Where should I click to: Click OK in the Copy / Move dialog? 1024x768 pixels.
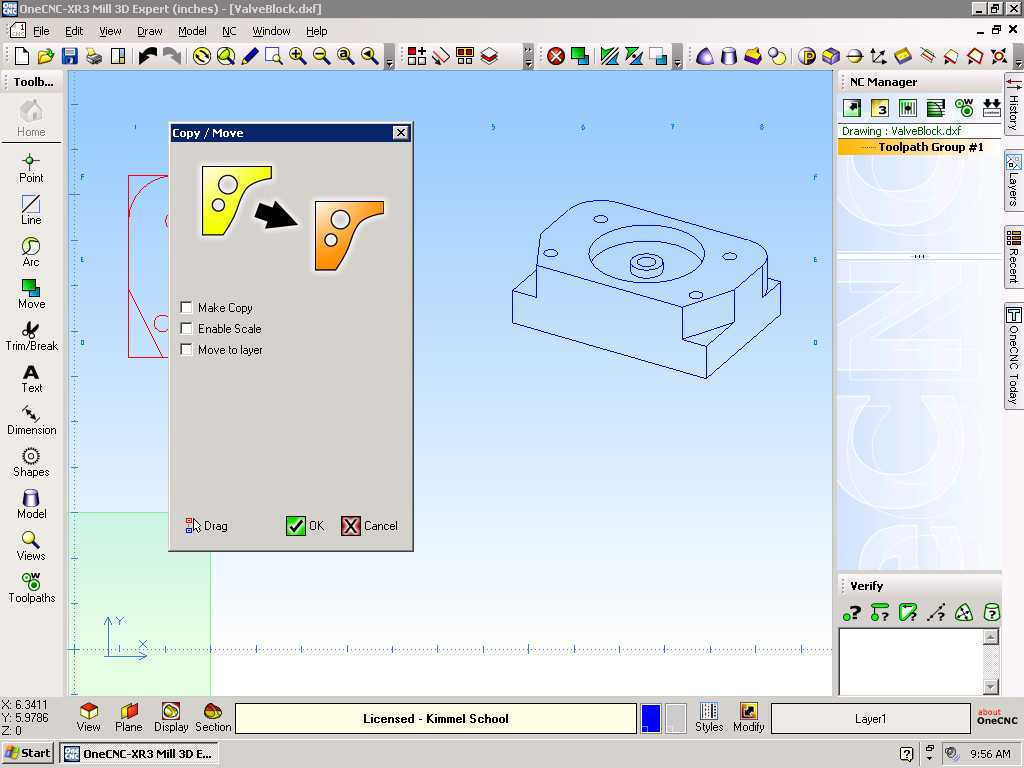305,526
